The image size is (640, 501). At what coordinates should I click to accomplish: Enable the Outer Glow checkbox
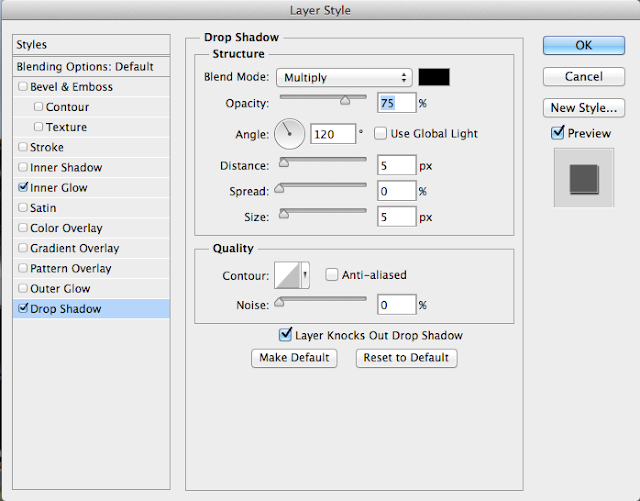click(23, 288)
